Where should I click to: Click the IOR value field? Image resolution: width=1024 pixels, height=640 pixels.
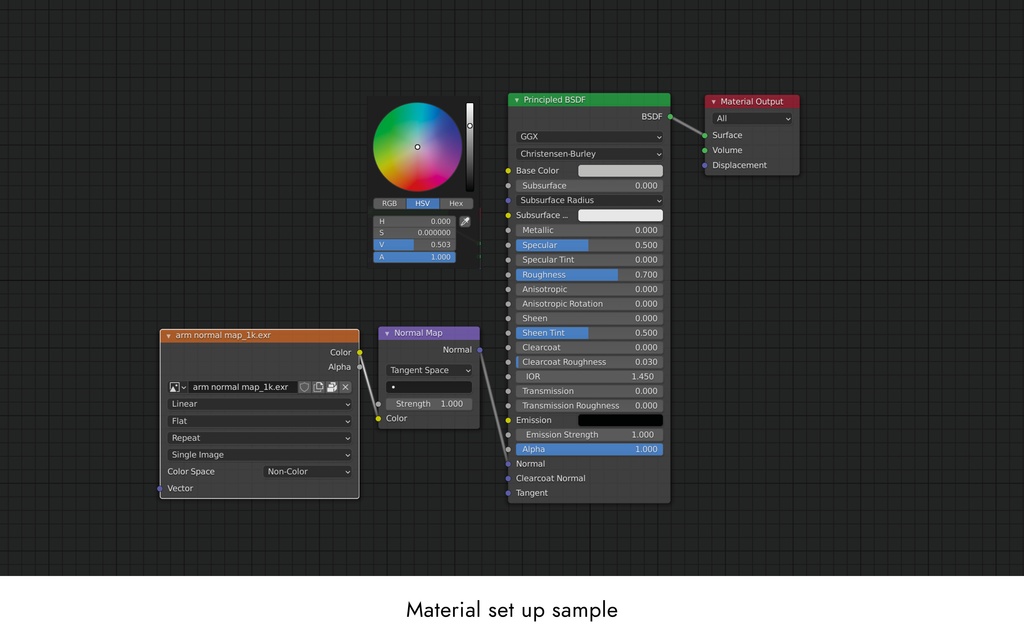589,377
